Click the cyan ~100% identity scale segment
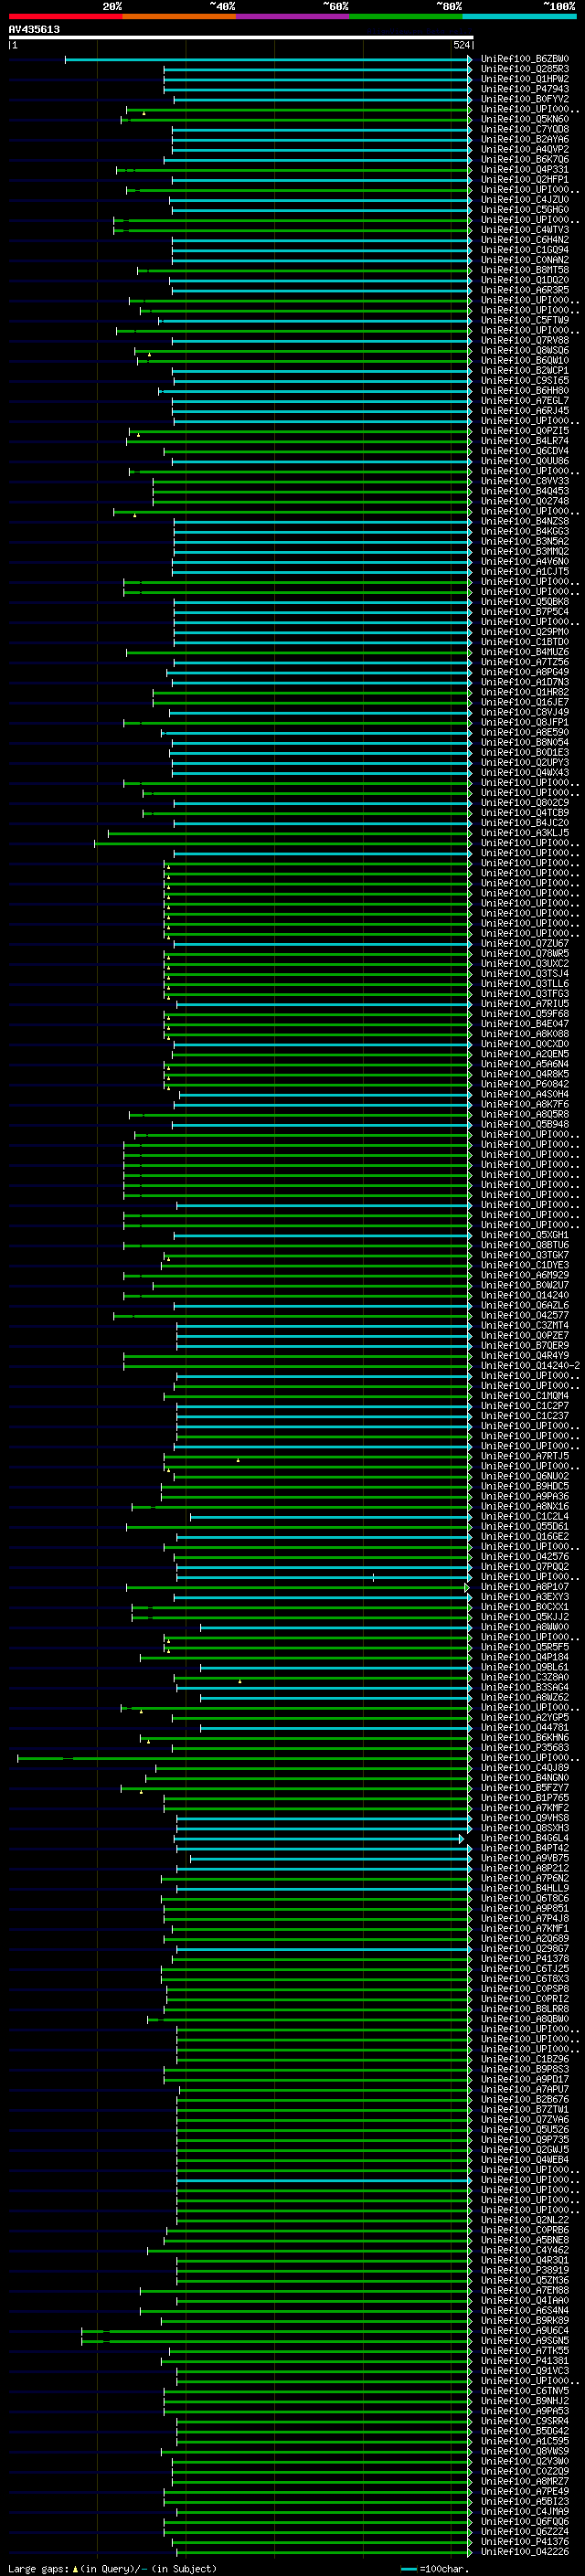585x2576 pixels. point(519,16)
